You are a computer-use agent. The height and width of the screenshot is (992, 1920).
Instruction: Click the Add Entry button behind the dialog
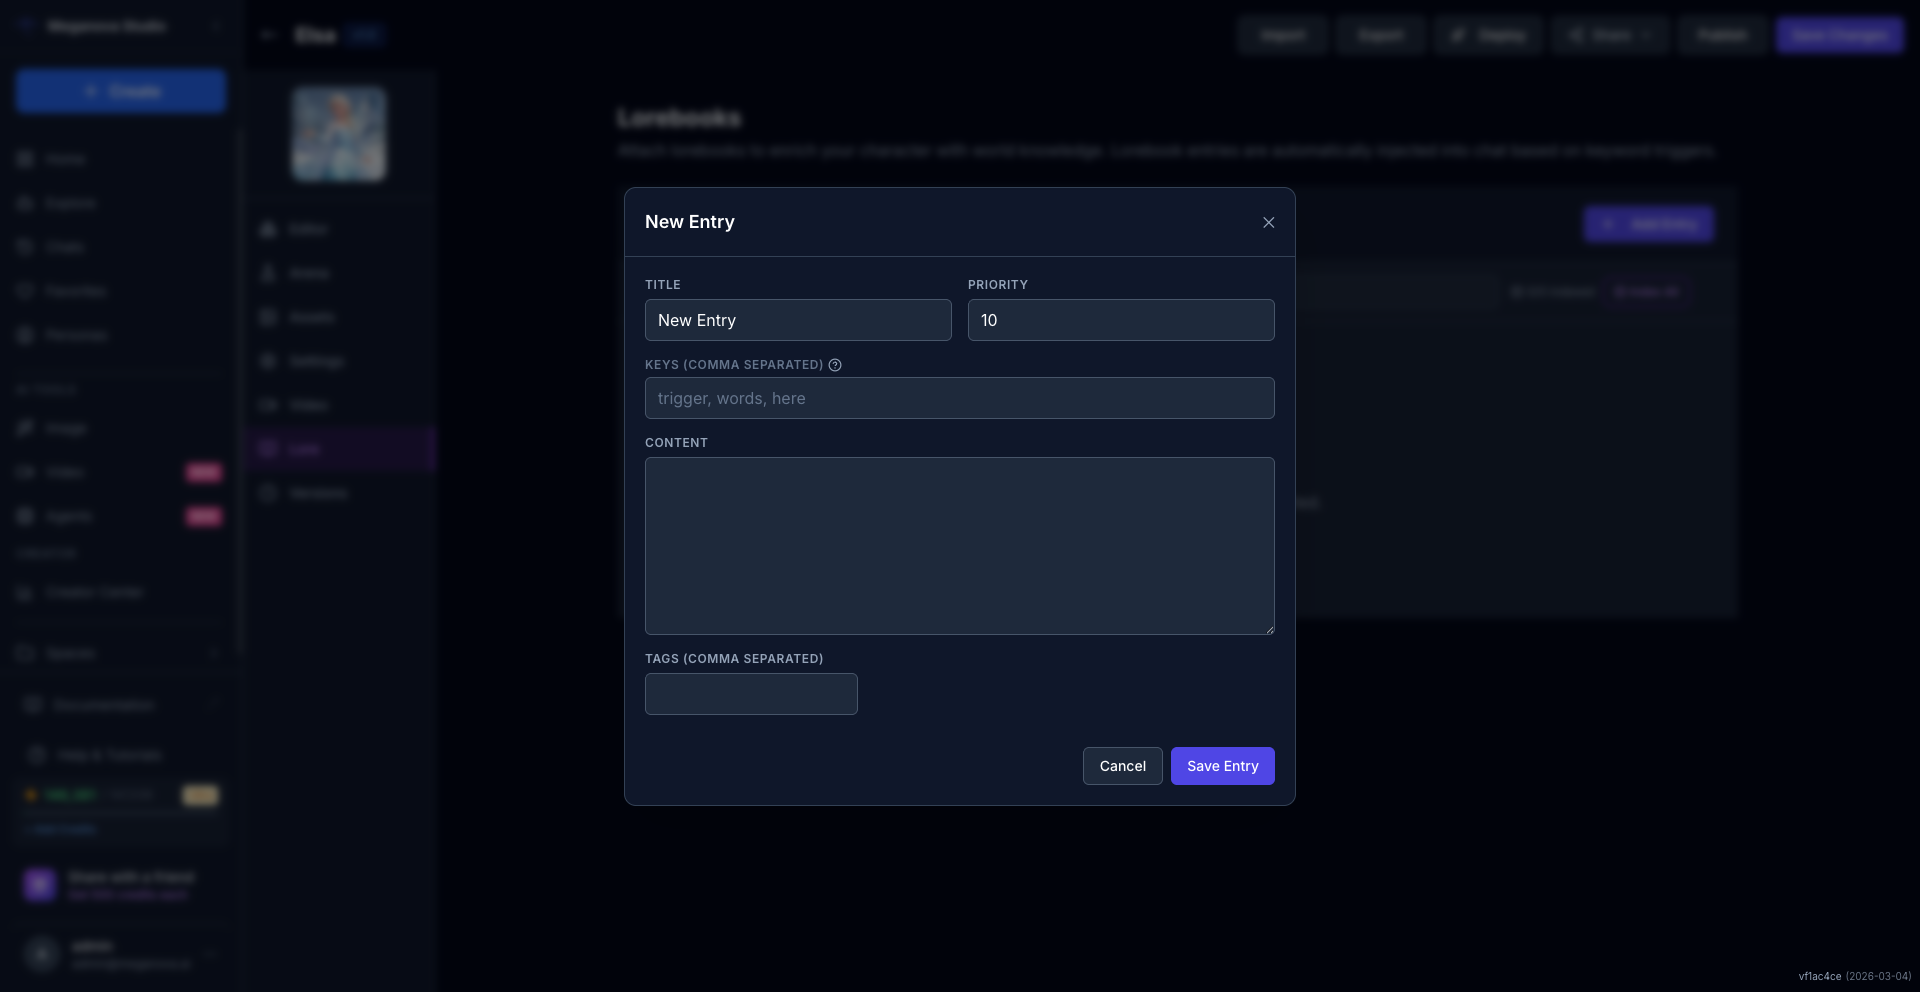coord(1648,224)
